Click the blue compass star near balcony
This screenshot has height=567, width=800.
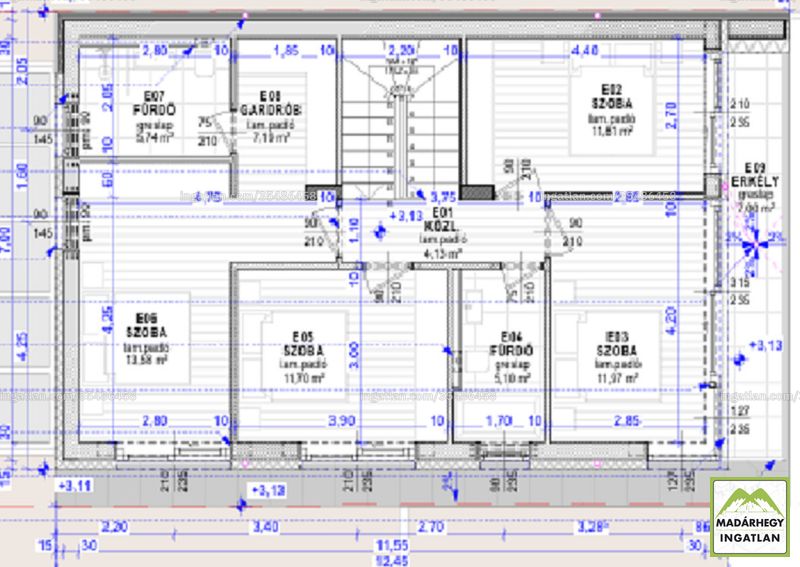(755, 246)
